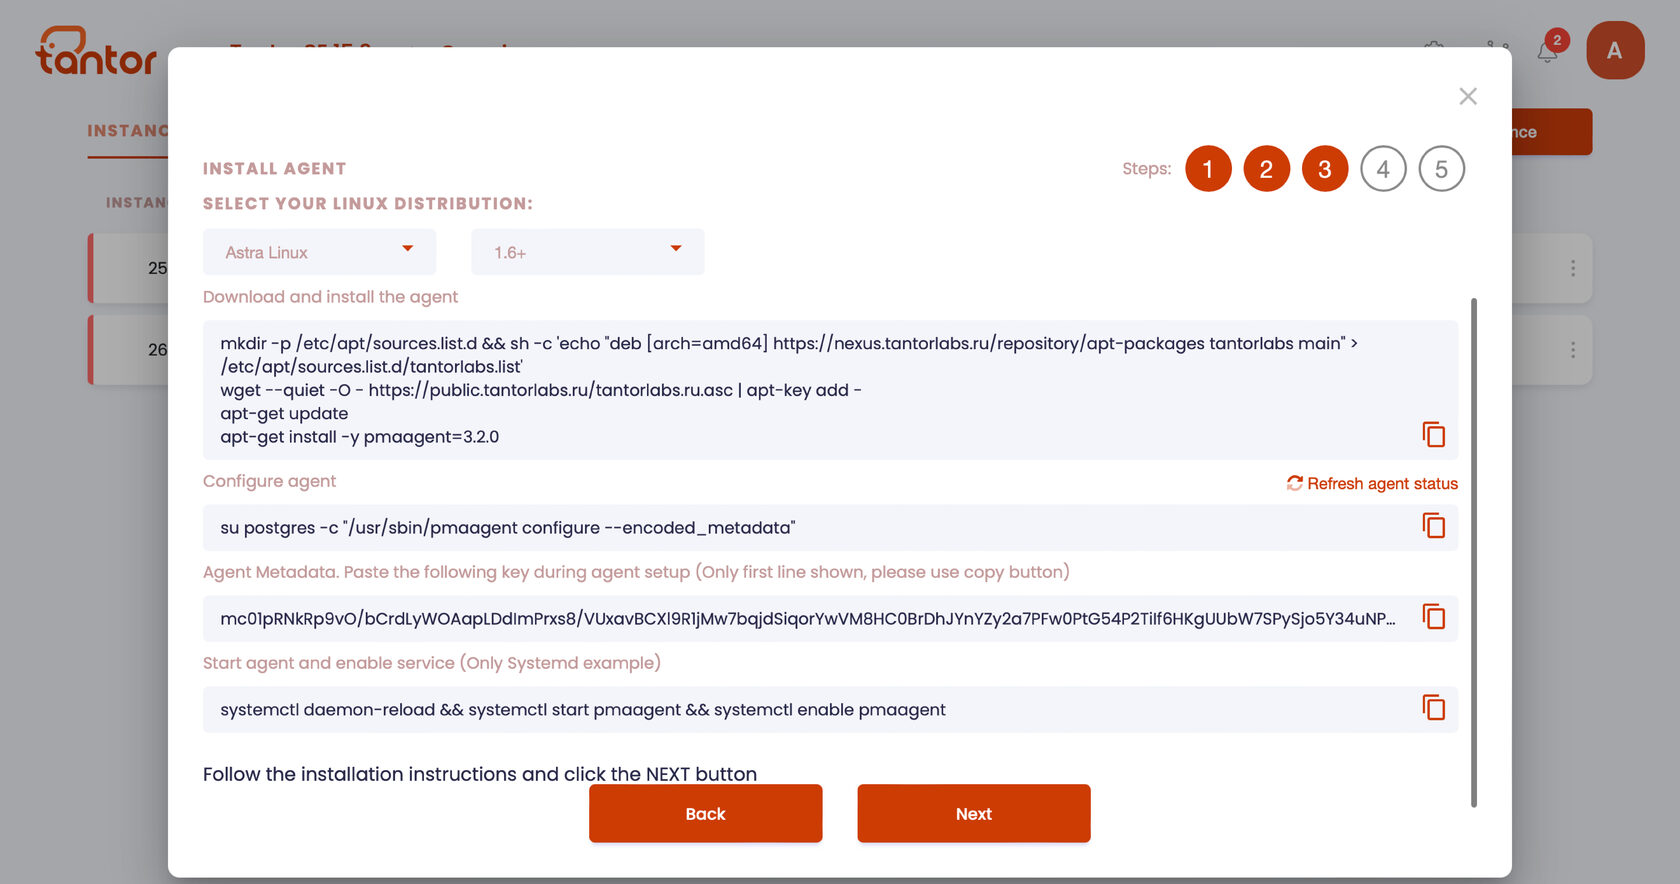Jump to step 4
Viewport: 1680px width, 884px height.
tap(1383, 169)
